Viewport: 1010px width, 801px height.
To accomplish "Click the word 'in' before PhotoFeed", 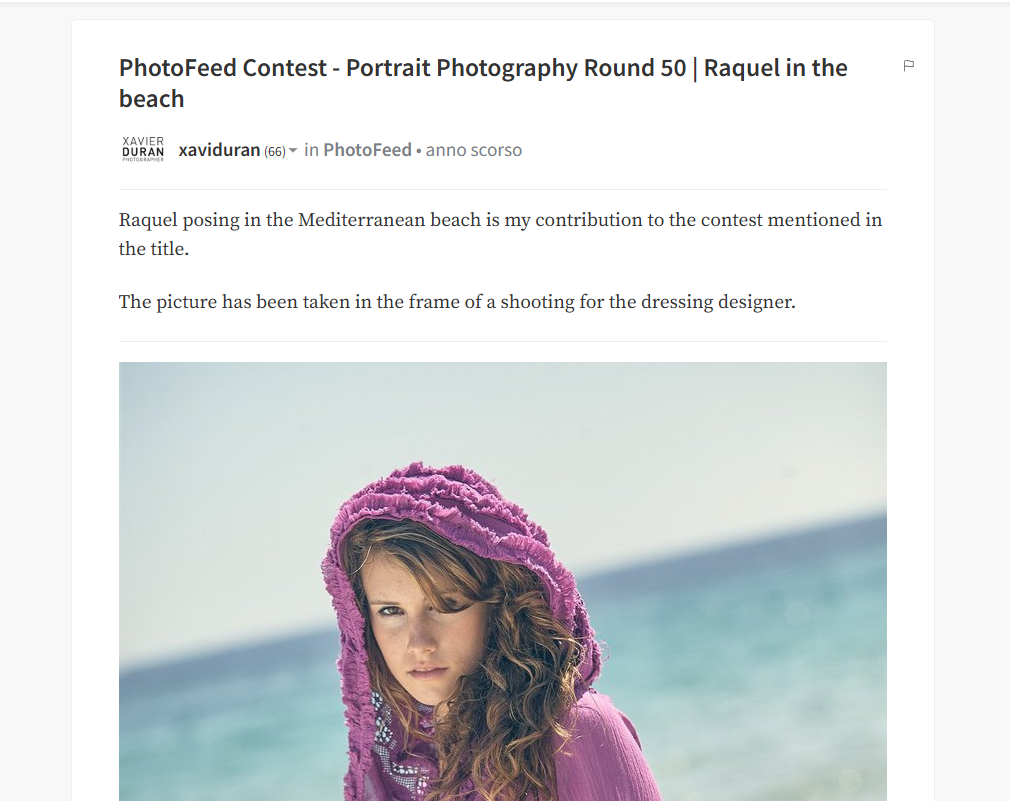I will (311, 150).
